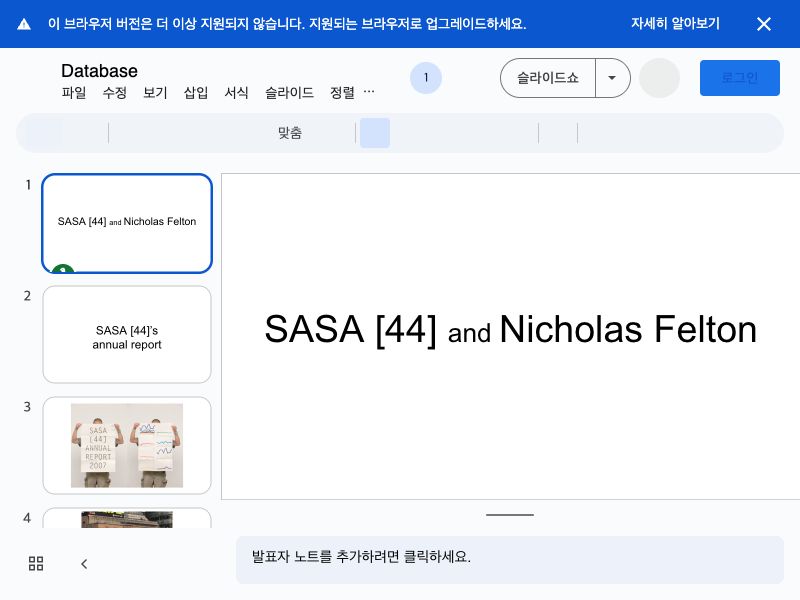Click the highlighted blue toolbar button
This screenshot has width=800, height=600.
pyautogui.click(x=375, y=133)
